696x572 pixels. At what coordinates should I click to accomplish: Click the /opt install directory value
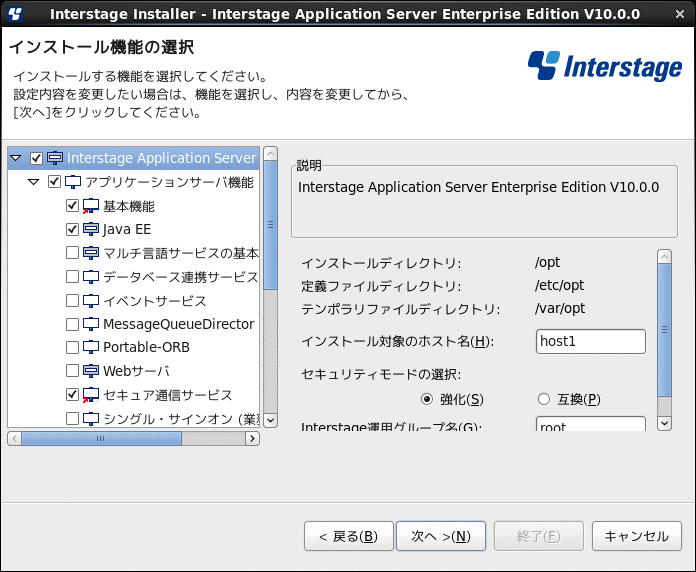pos(547,262)
